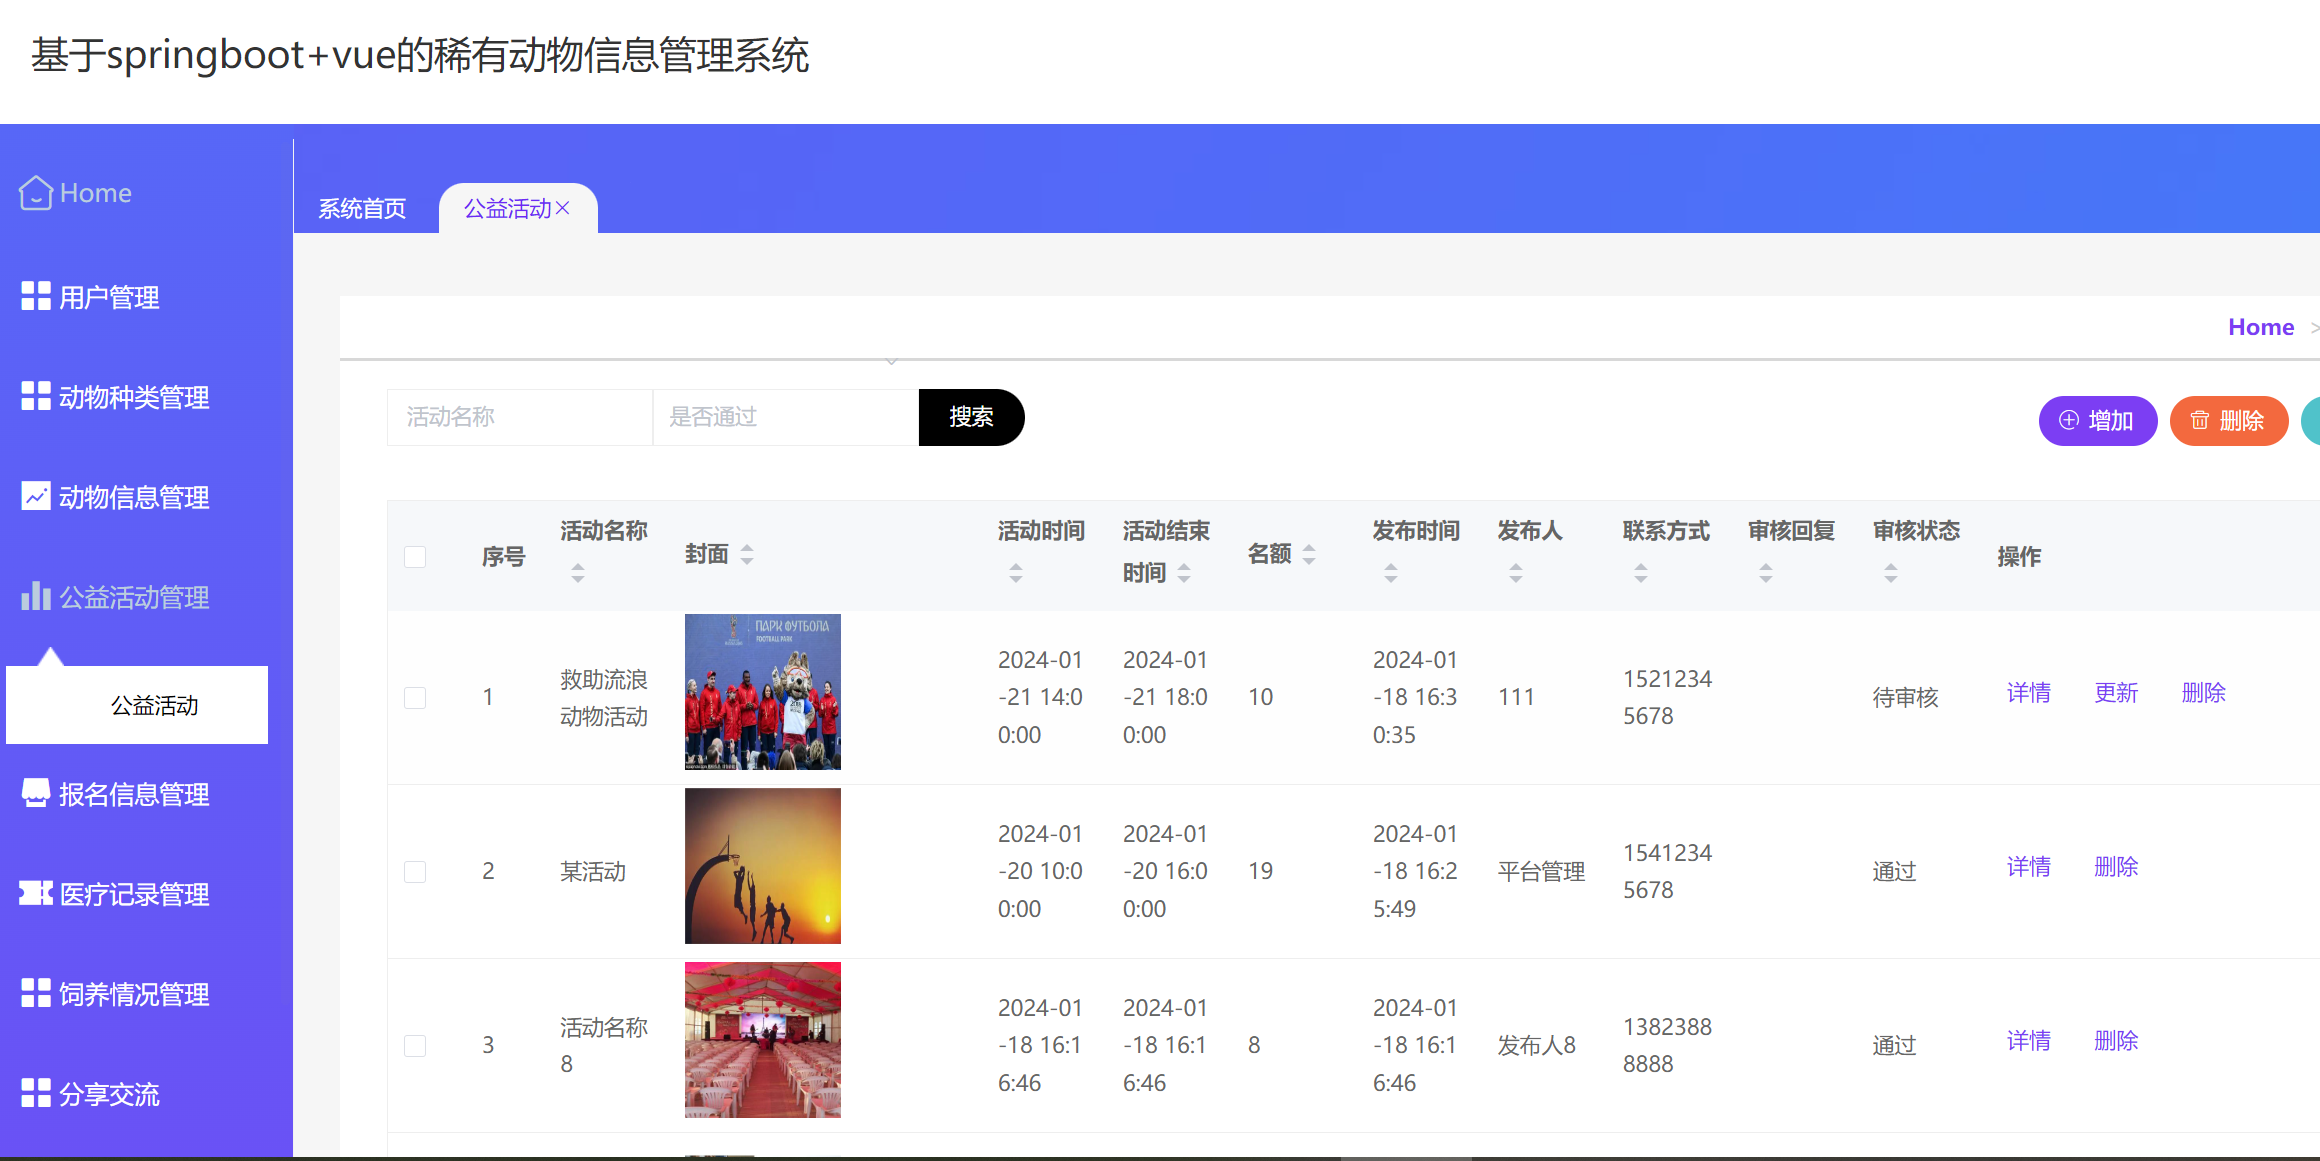Click the 增加 button to add activity
2320x1161 pixels.
click(2098, 420)
